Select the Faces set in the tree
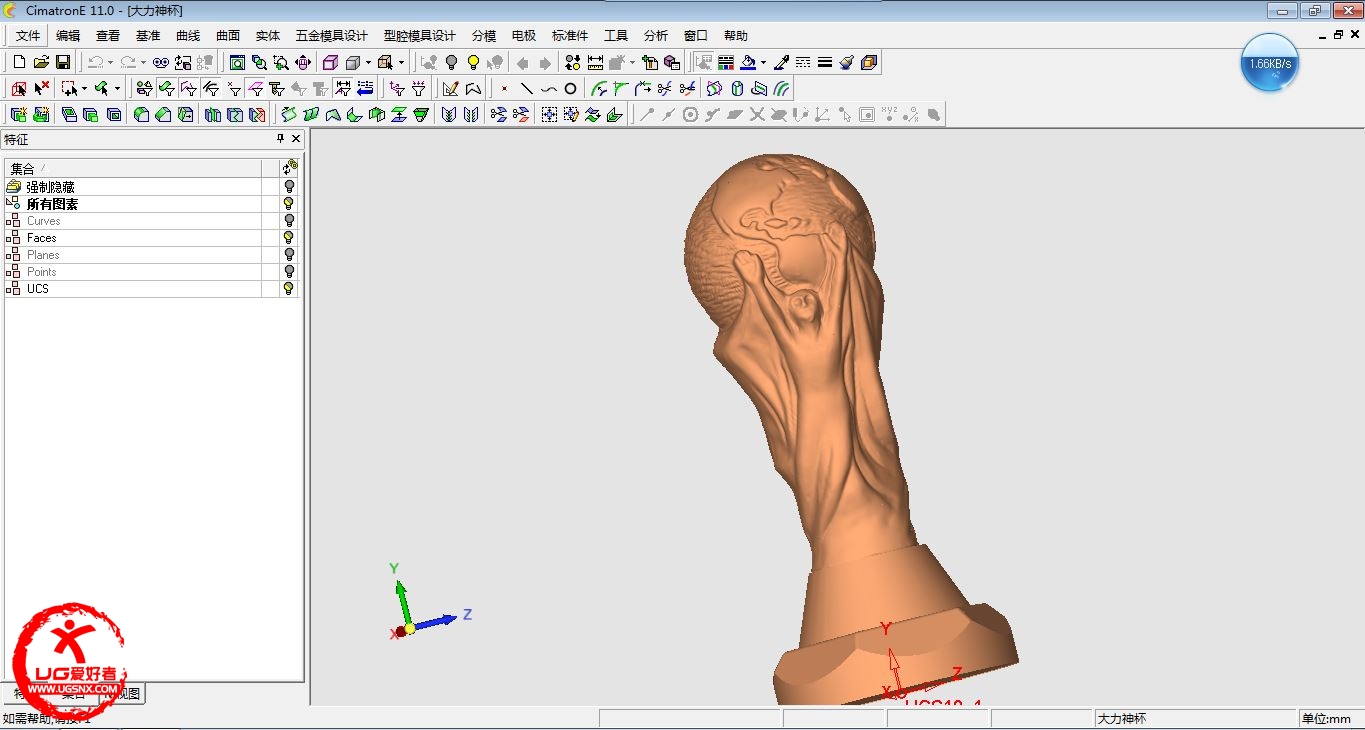Screen dimensions: 1365x730 click(x=42, y=238)
